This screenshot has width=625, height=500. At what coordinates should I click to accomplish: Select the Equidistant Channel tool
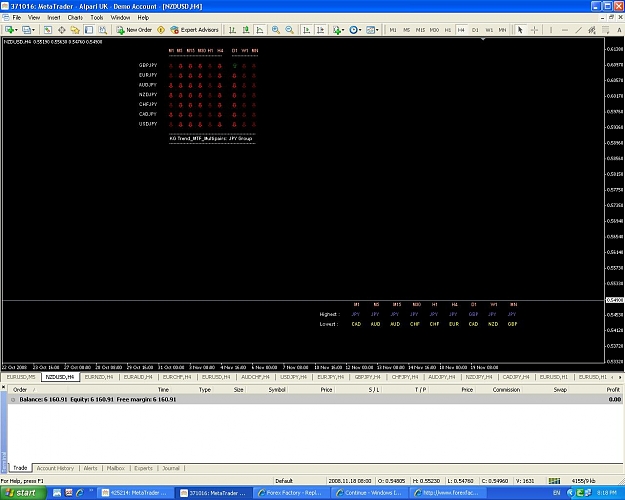[592, 30]
